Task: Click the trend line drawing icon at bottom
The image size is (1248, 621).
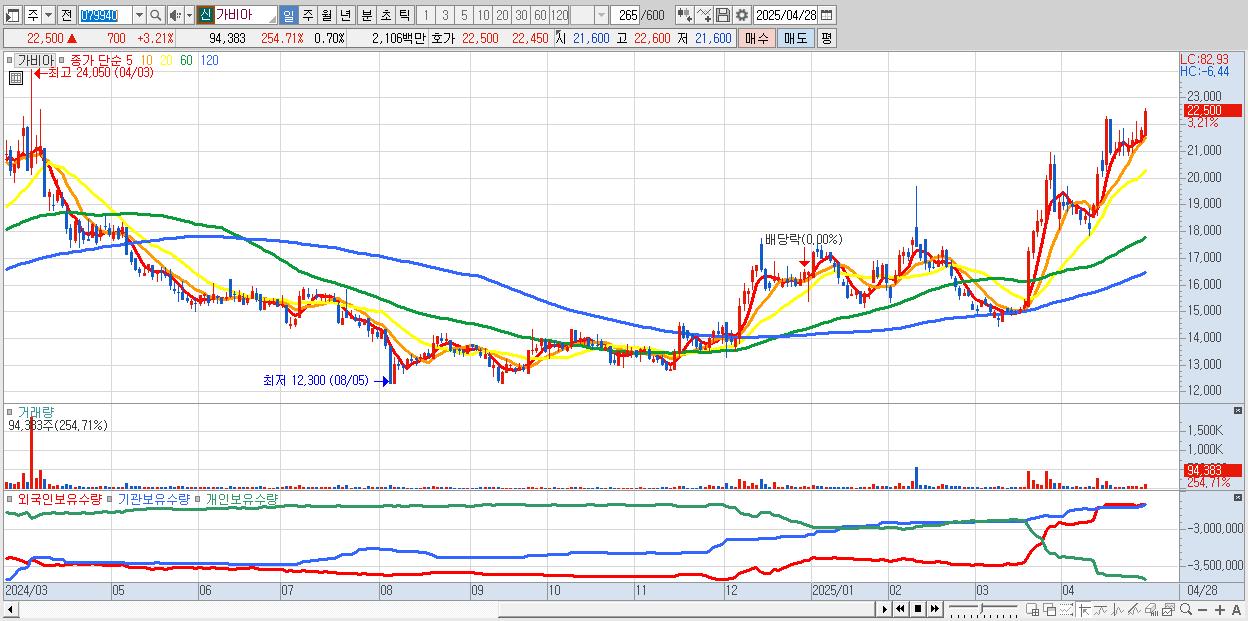Action: tap(1101, 609)
